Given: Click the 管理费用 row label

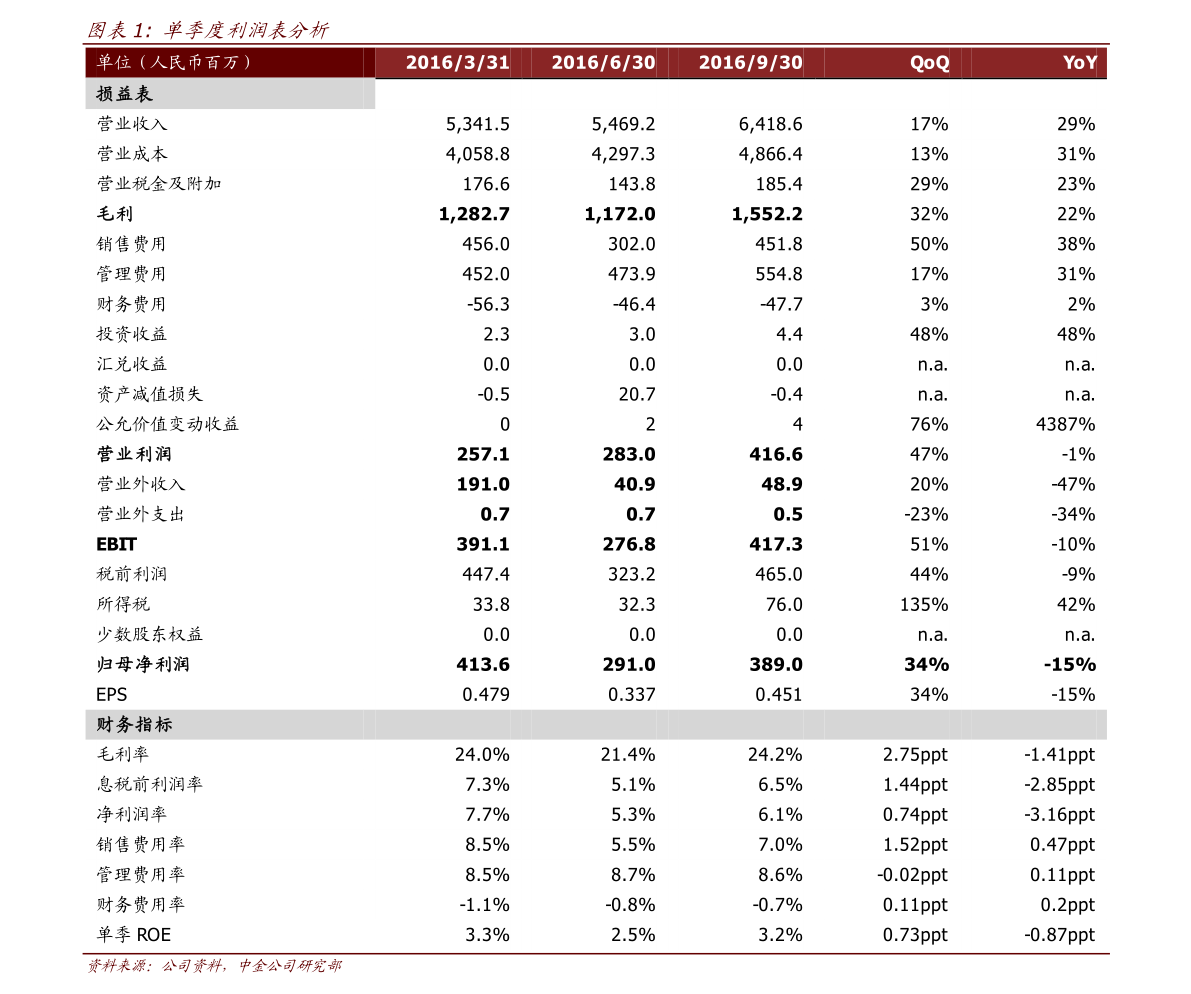Looking at the screenshot, I should [131, 274].
